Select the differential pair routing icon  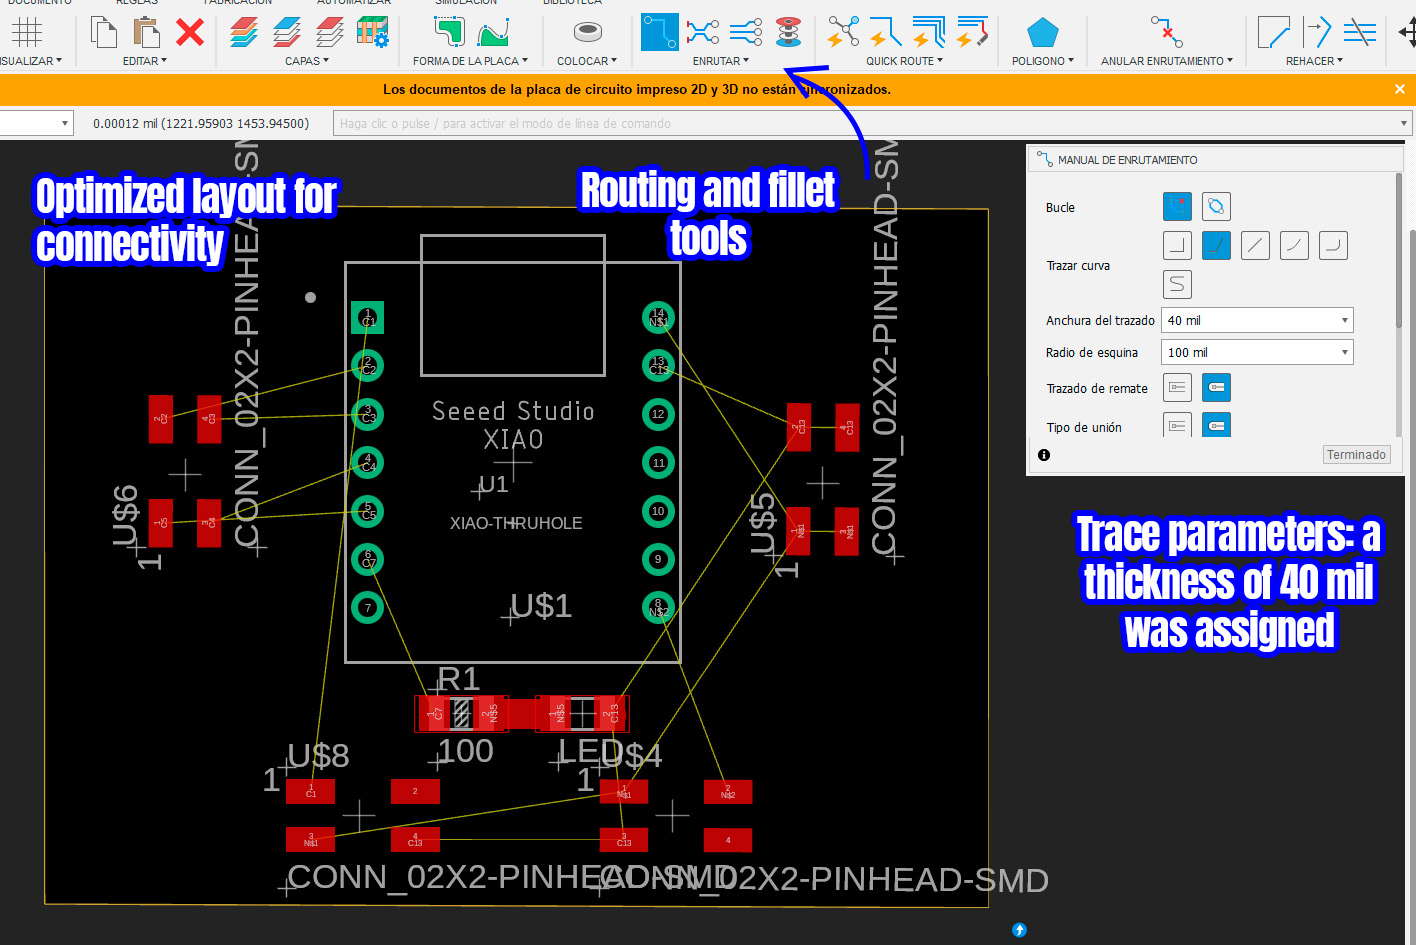[703, 32]
